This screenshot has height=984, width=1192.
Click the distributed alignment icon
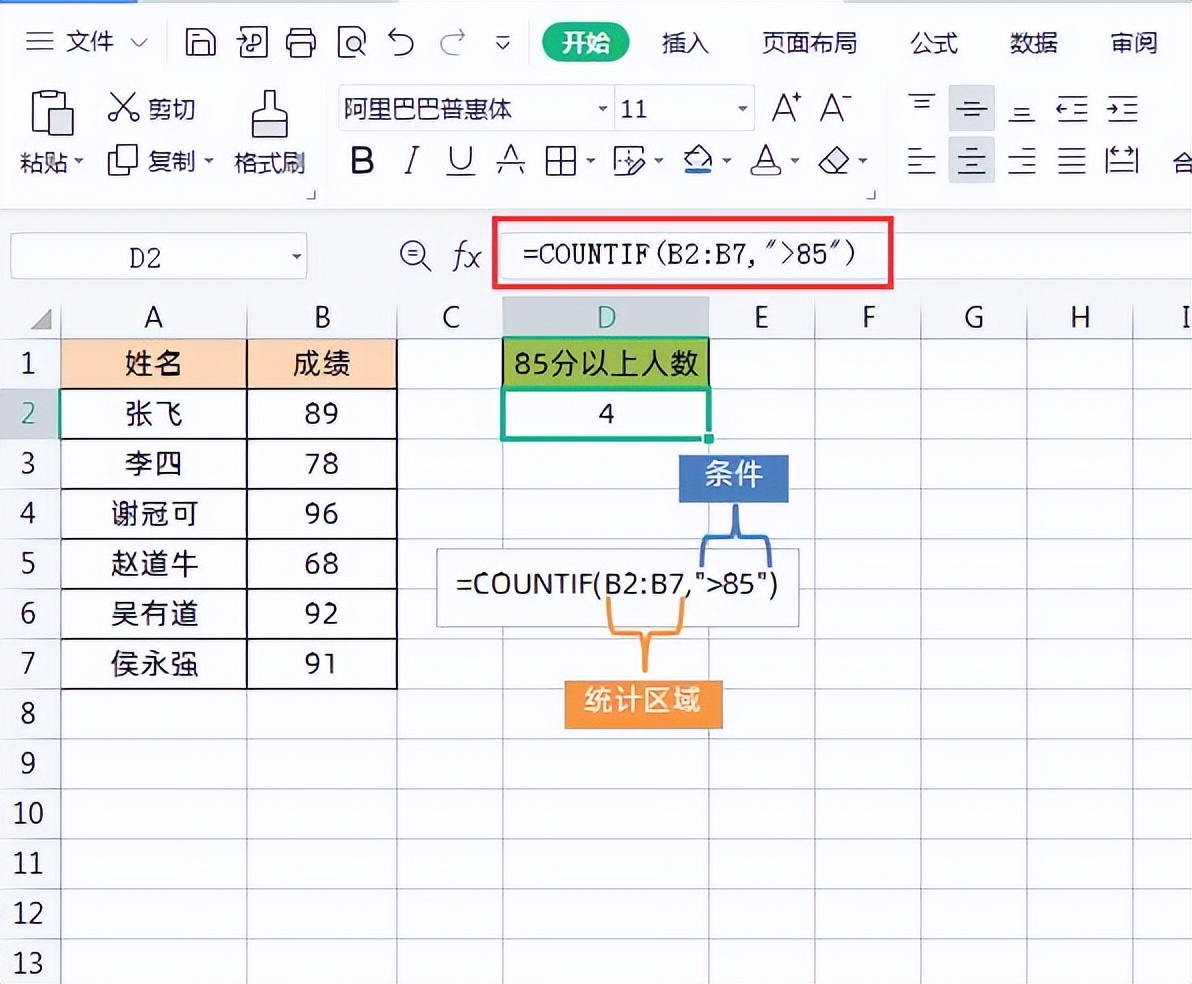tap(1122, 160)
